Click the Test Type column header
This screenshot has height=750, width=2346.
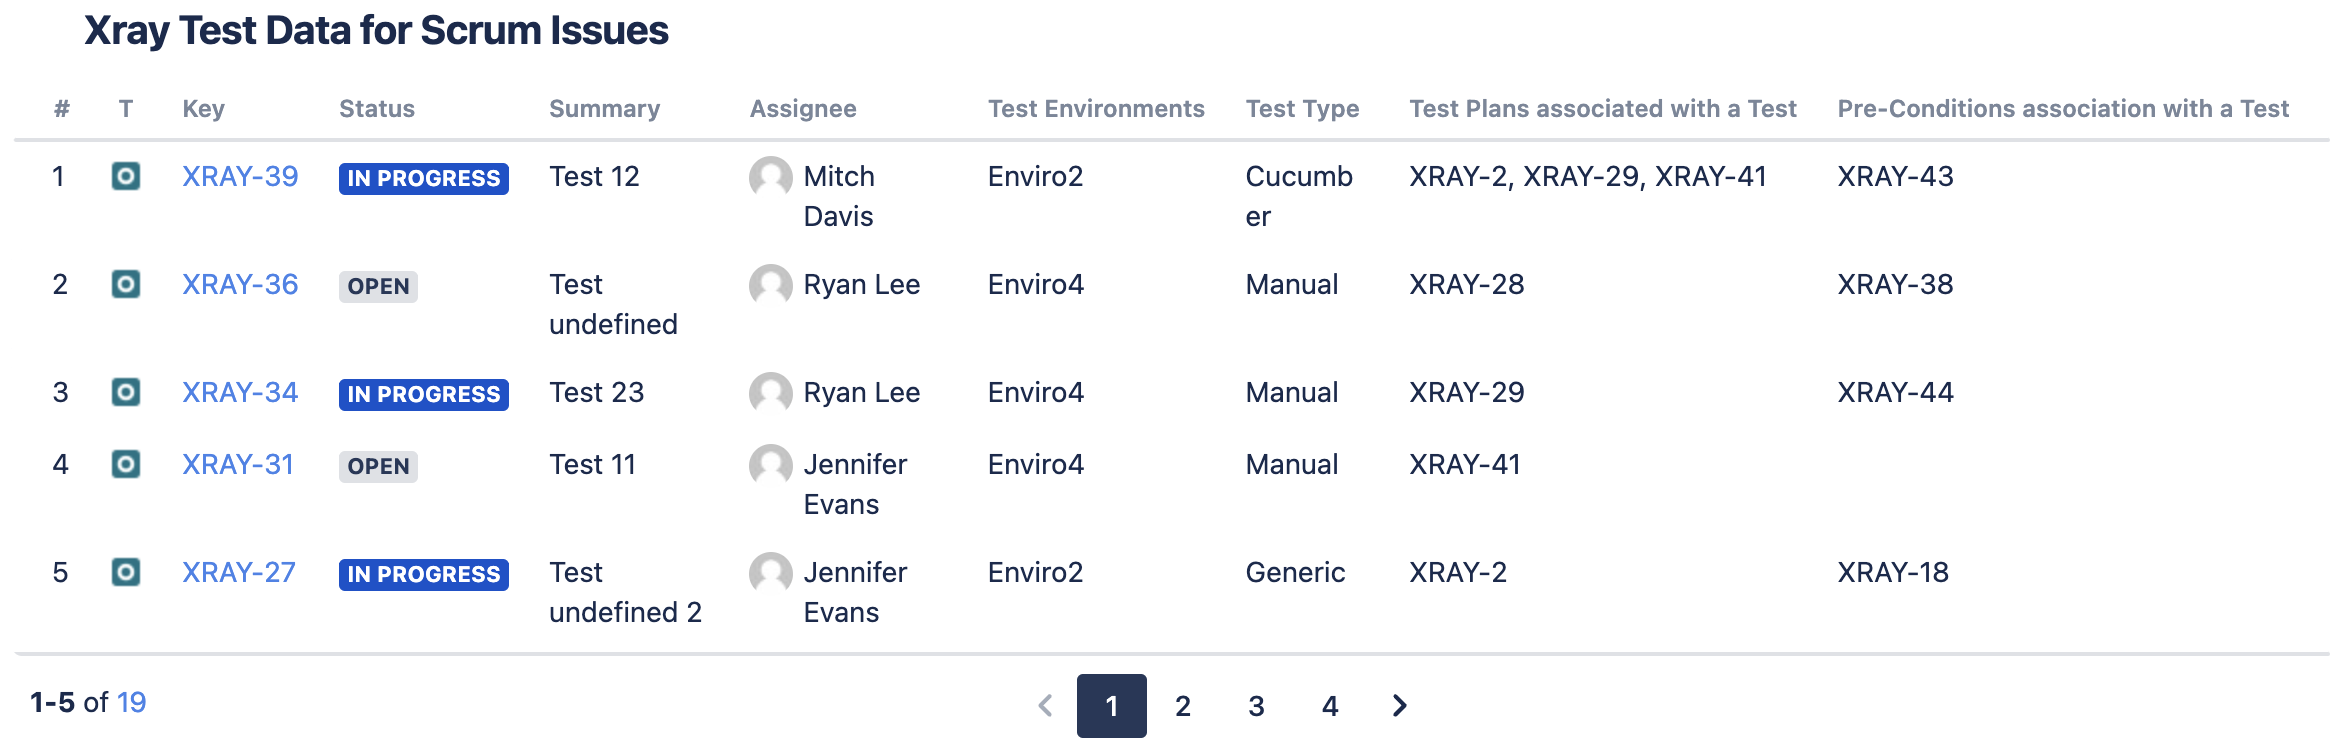[1302, 109]
